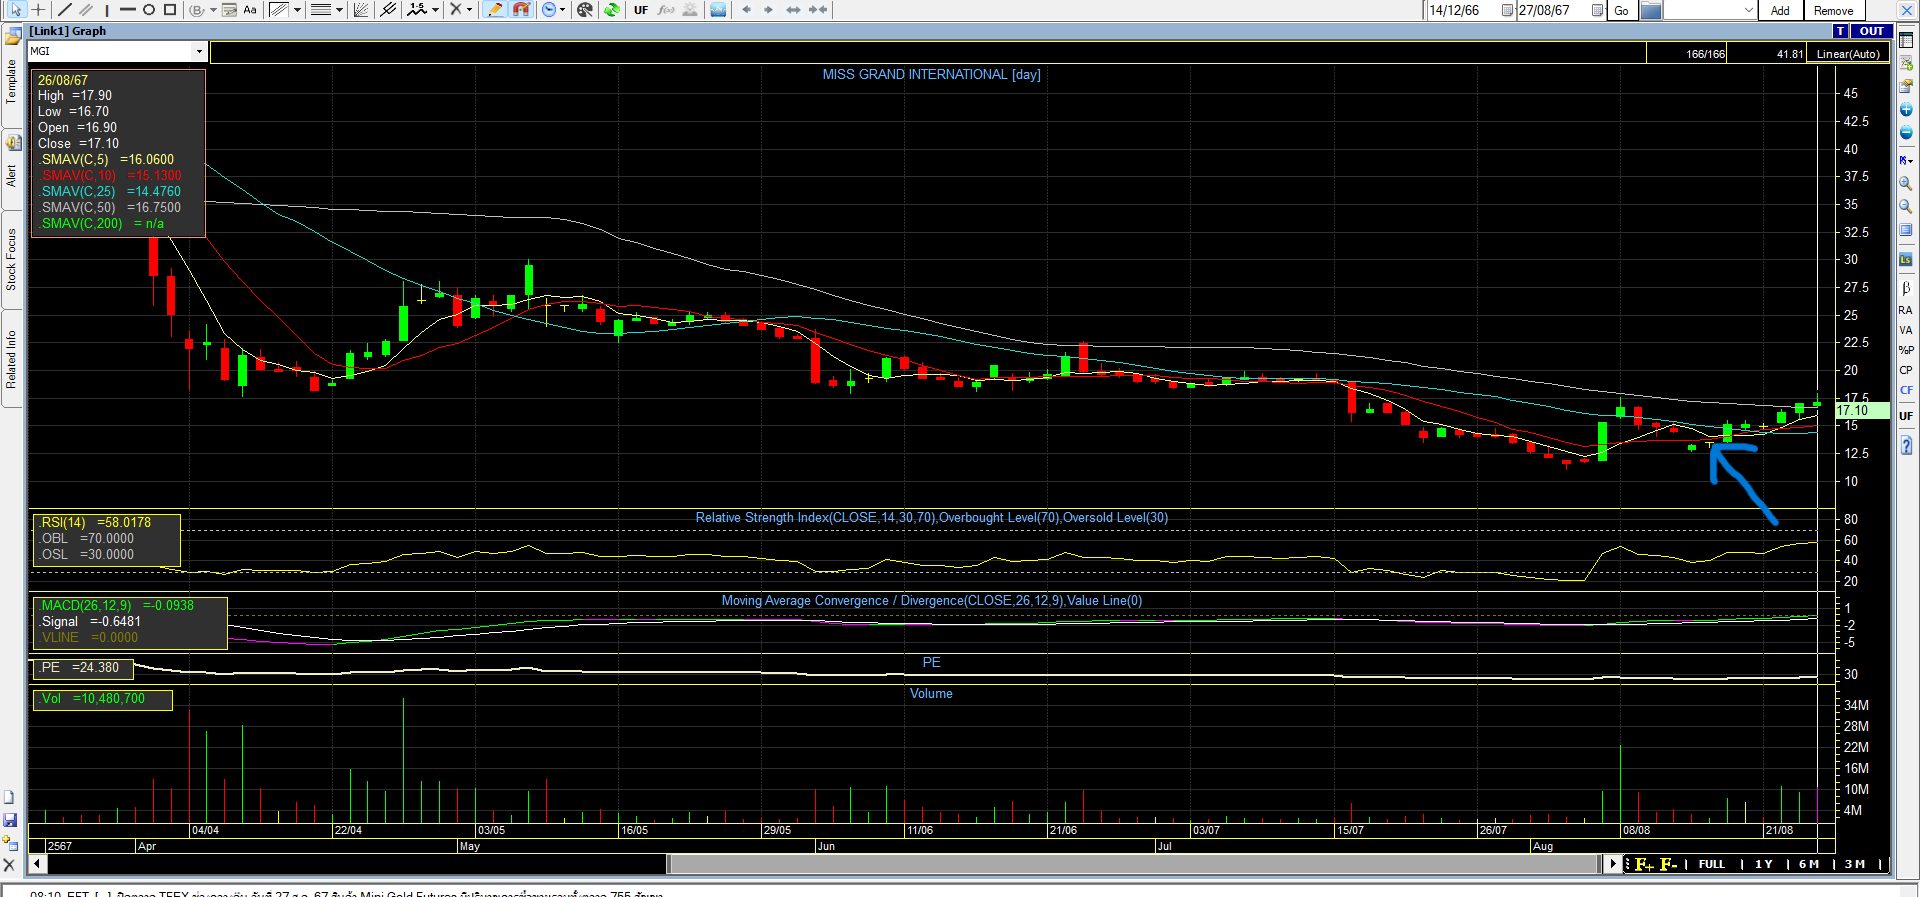This screenshot has width=1920, height=897.
Task: Open the B tool dropdown arrow
Action: coord(213,10)
